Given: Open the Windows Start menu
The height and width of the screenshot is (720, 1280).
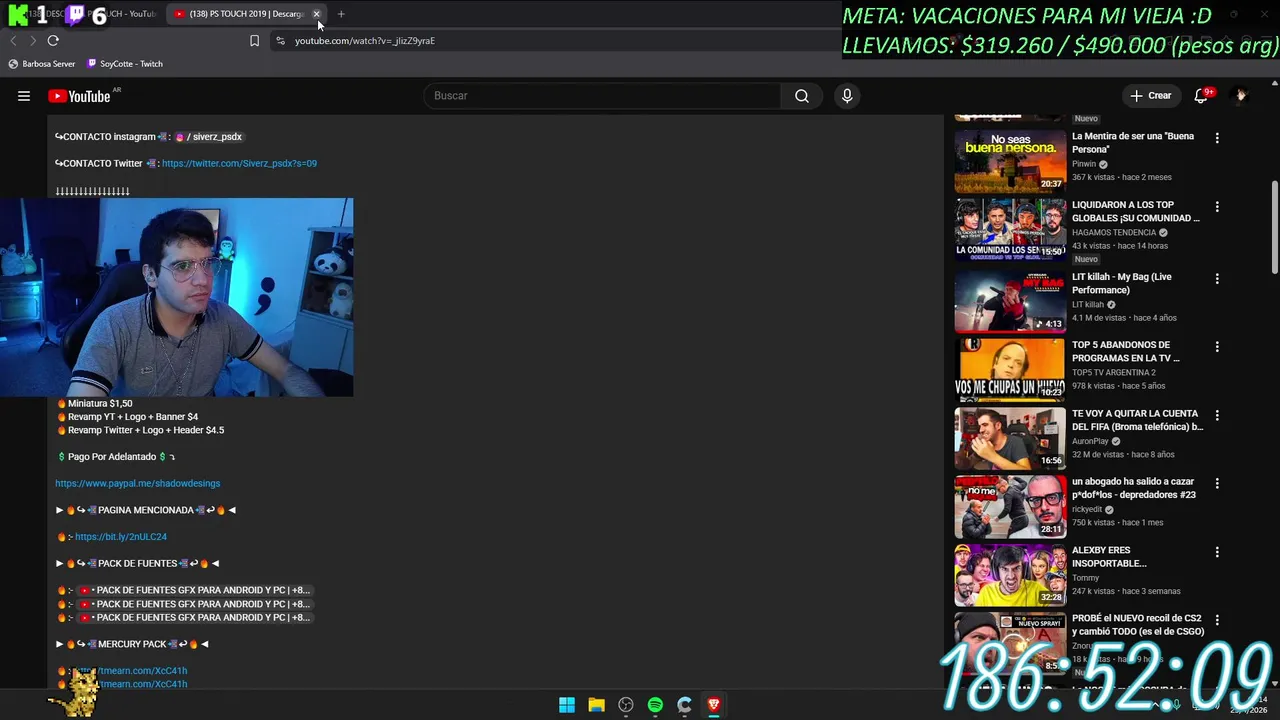Looking at the screenshot, I should point(567,705).
